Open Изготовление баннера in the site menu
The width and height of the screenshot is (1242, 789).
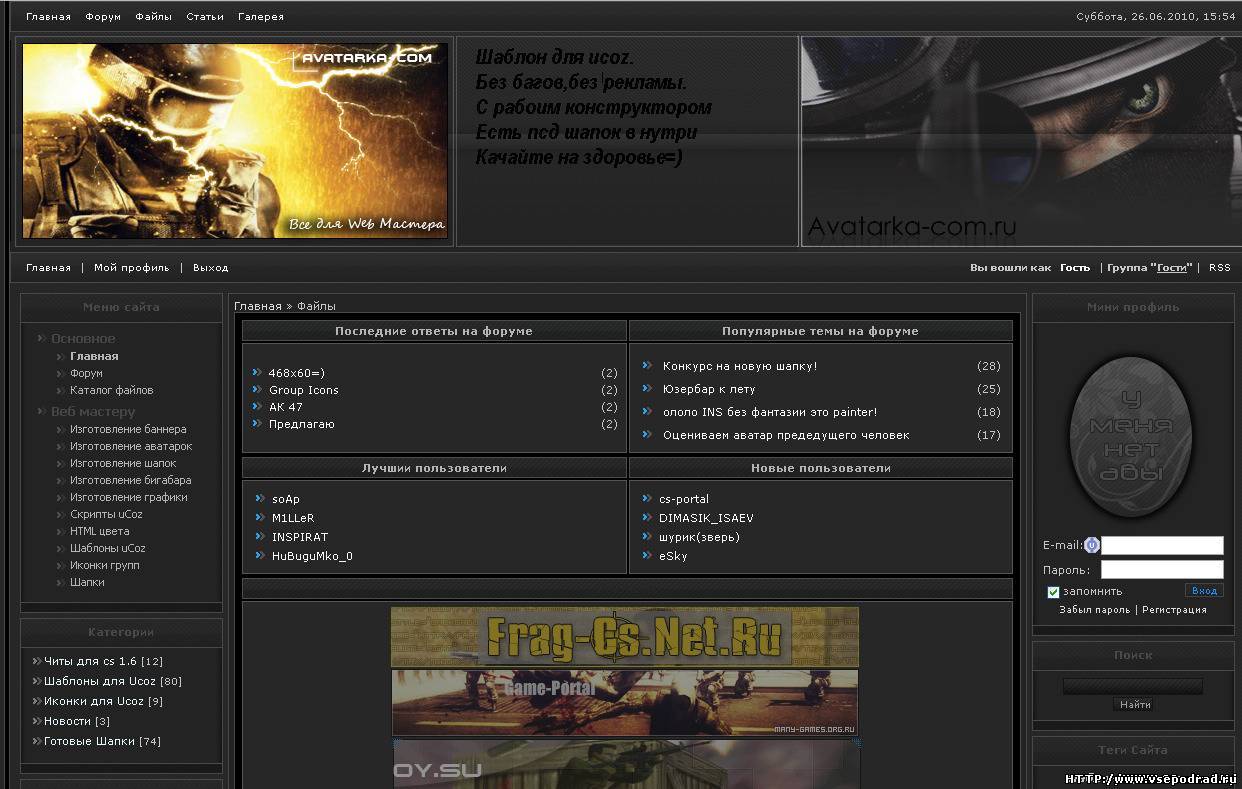pos(128,429)
